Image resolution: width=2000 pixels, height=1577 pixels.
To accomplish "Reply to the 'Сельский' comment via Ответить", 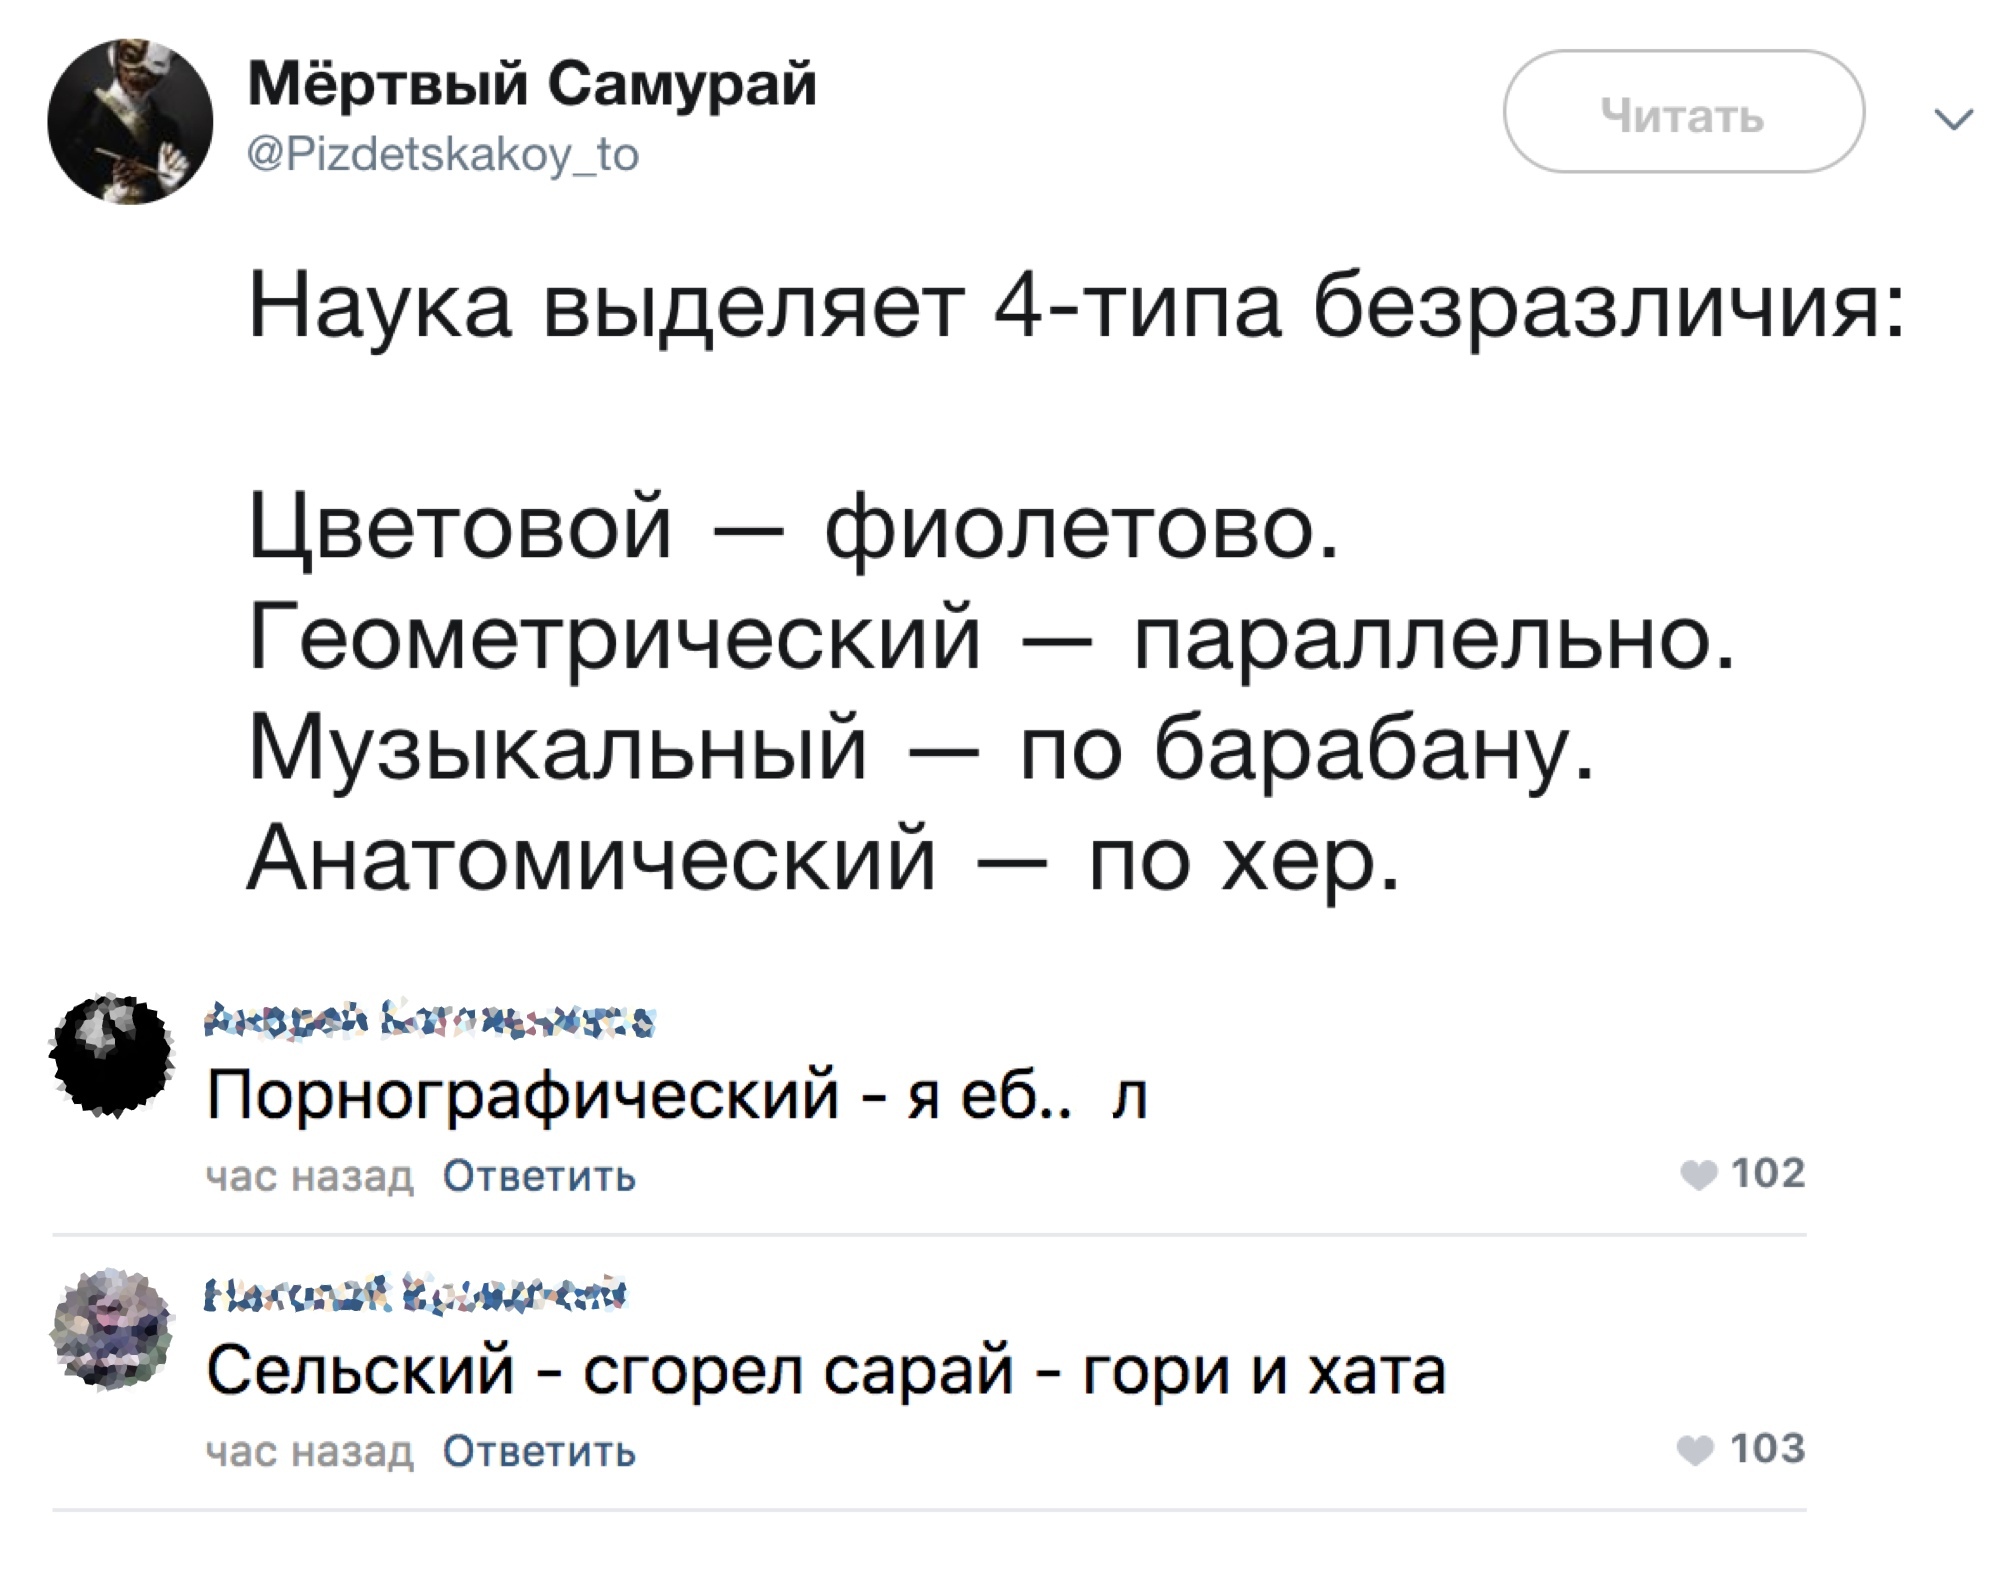I will tap(539, 1452).
